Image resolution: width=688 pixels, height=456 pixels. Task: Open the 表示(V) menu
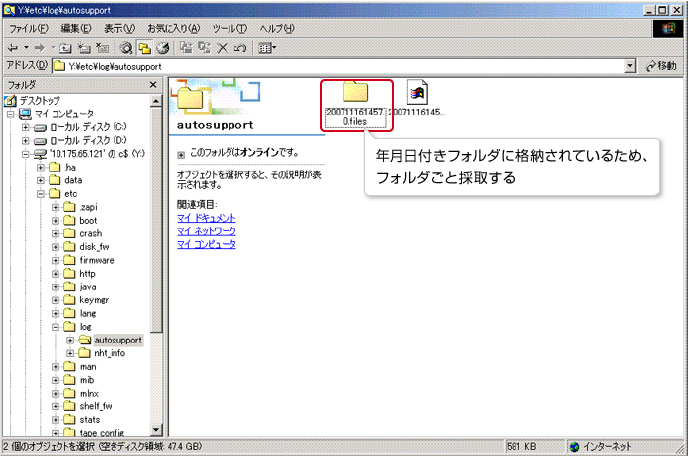tap(119, 29)
